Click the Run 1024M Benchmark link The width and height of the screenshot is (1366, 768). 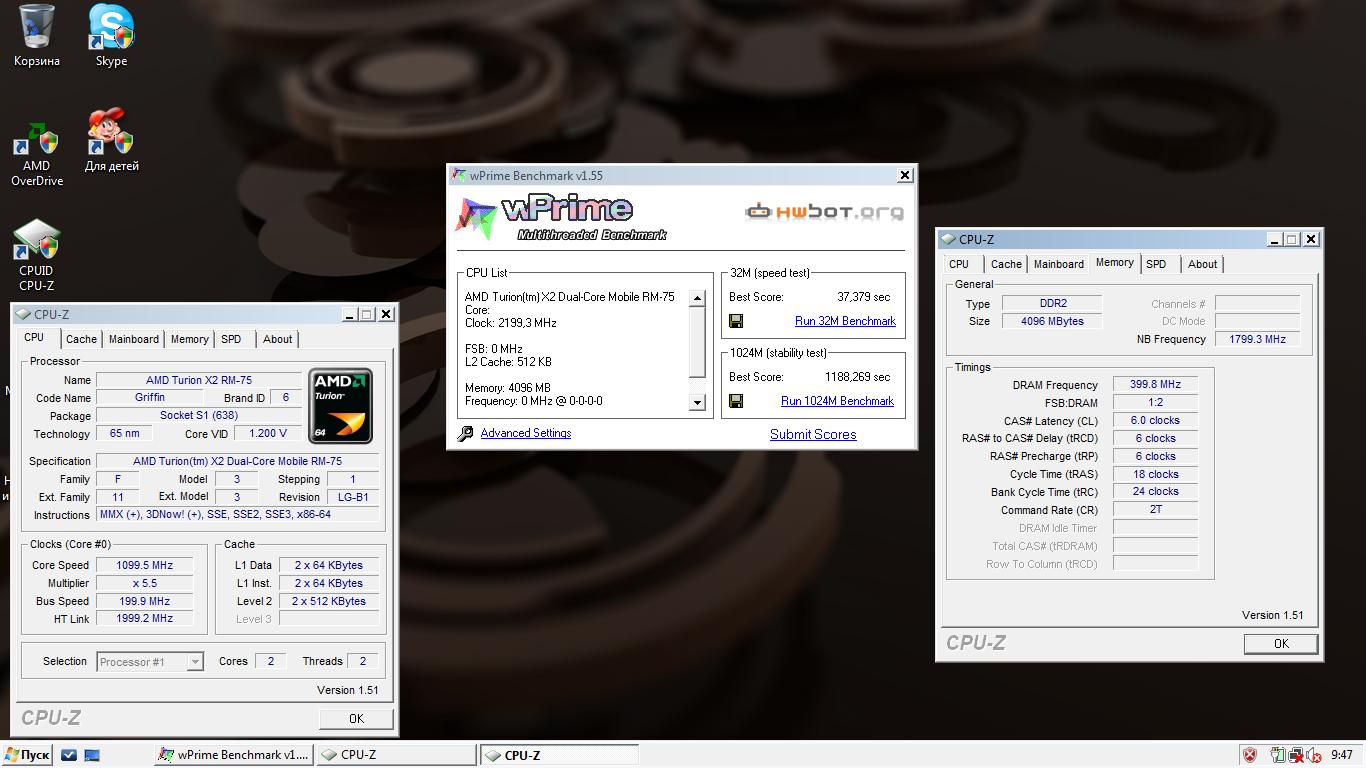837,401
